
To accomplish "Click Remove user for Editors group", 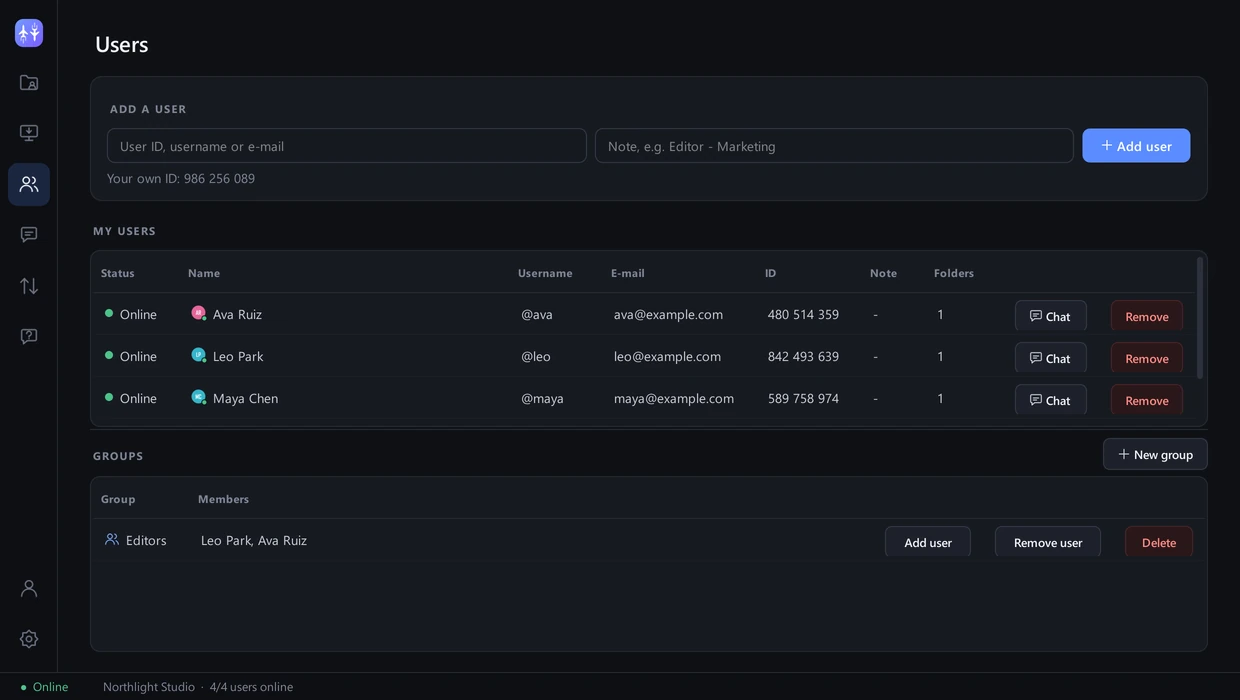I will click(x=1048, y=542).
